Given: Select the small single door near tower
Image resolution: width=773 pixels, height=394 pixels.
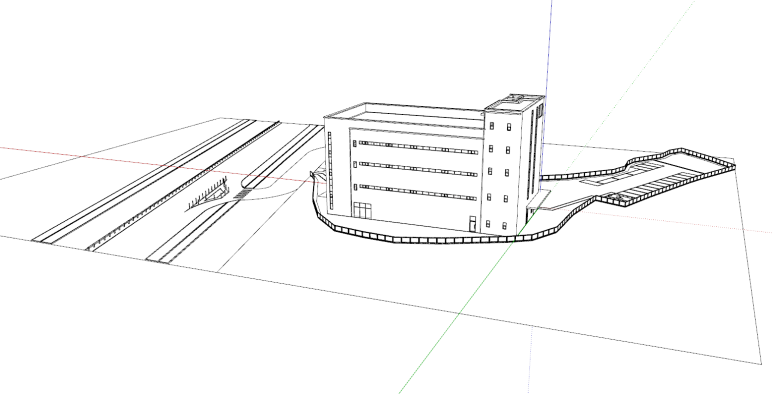Looking at the screenshot, I should coord(472,223).
